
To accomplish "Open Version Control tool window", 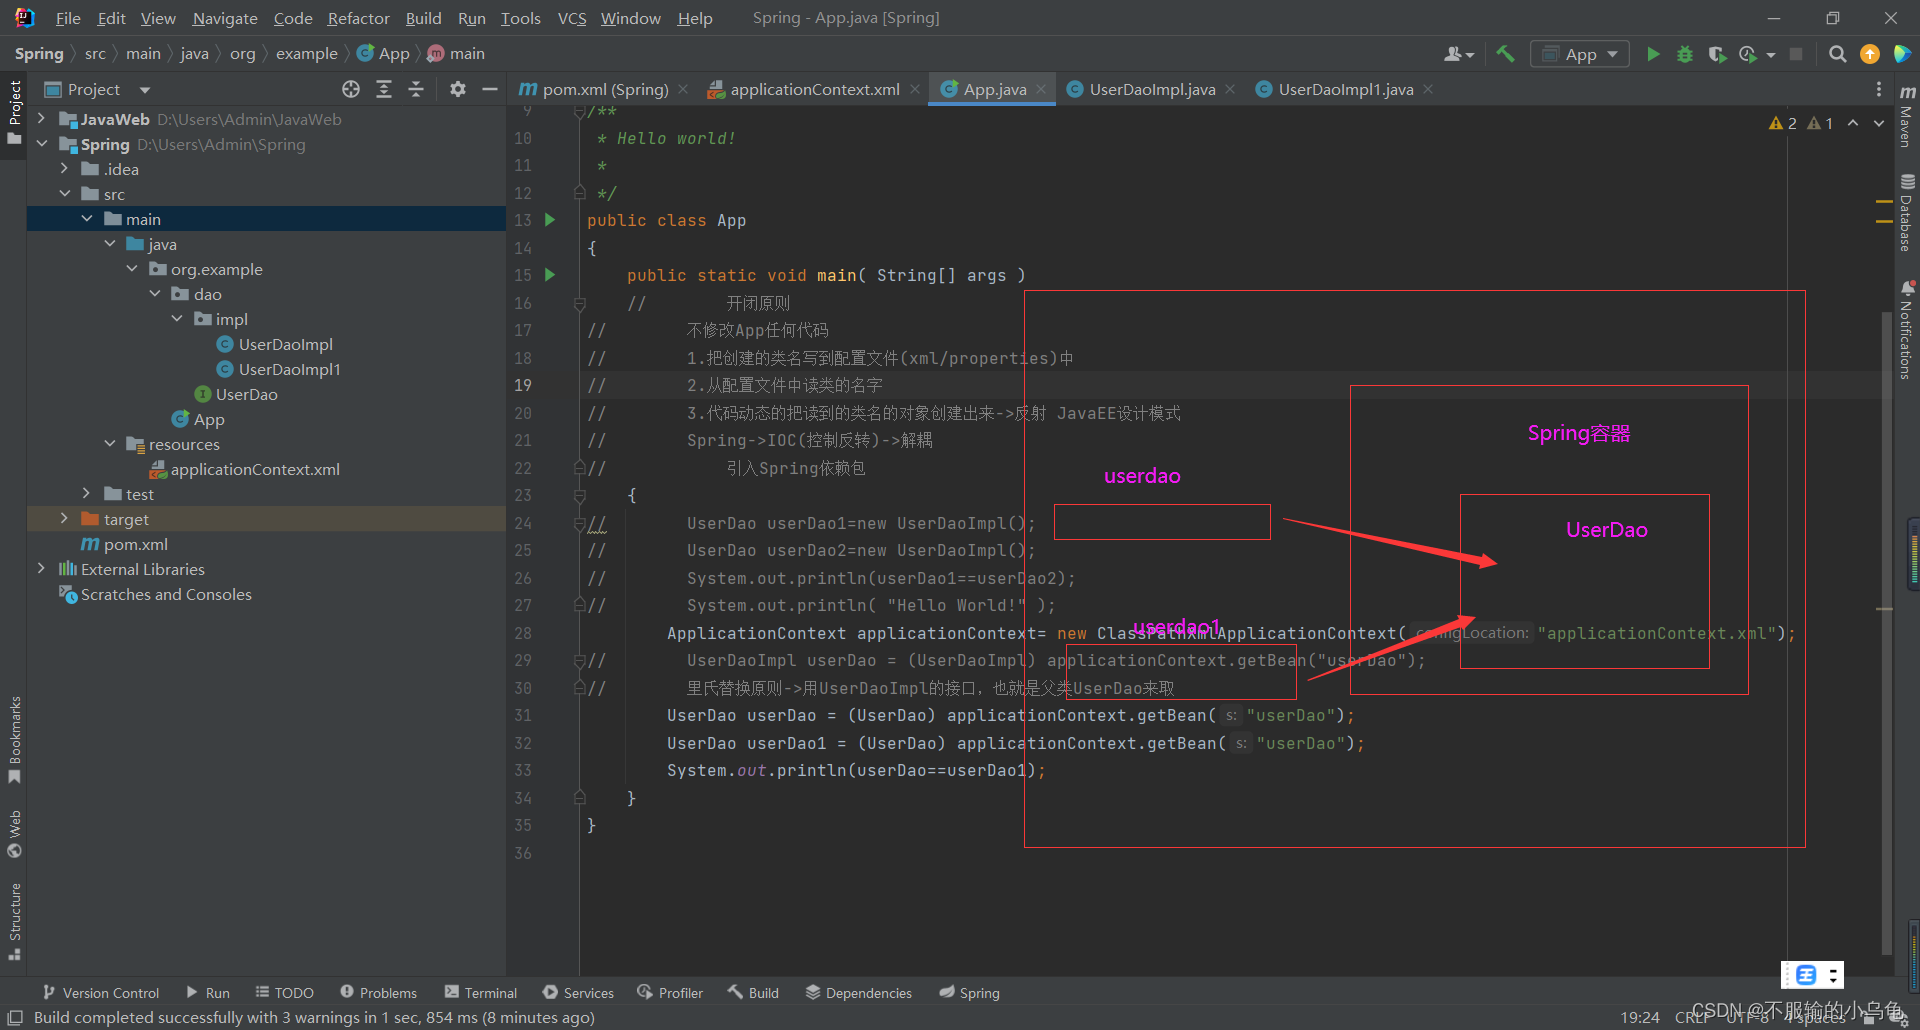I will pos(100,993).
